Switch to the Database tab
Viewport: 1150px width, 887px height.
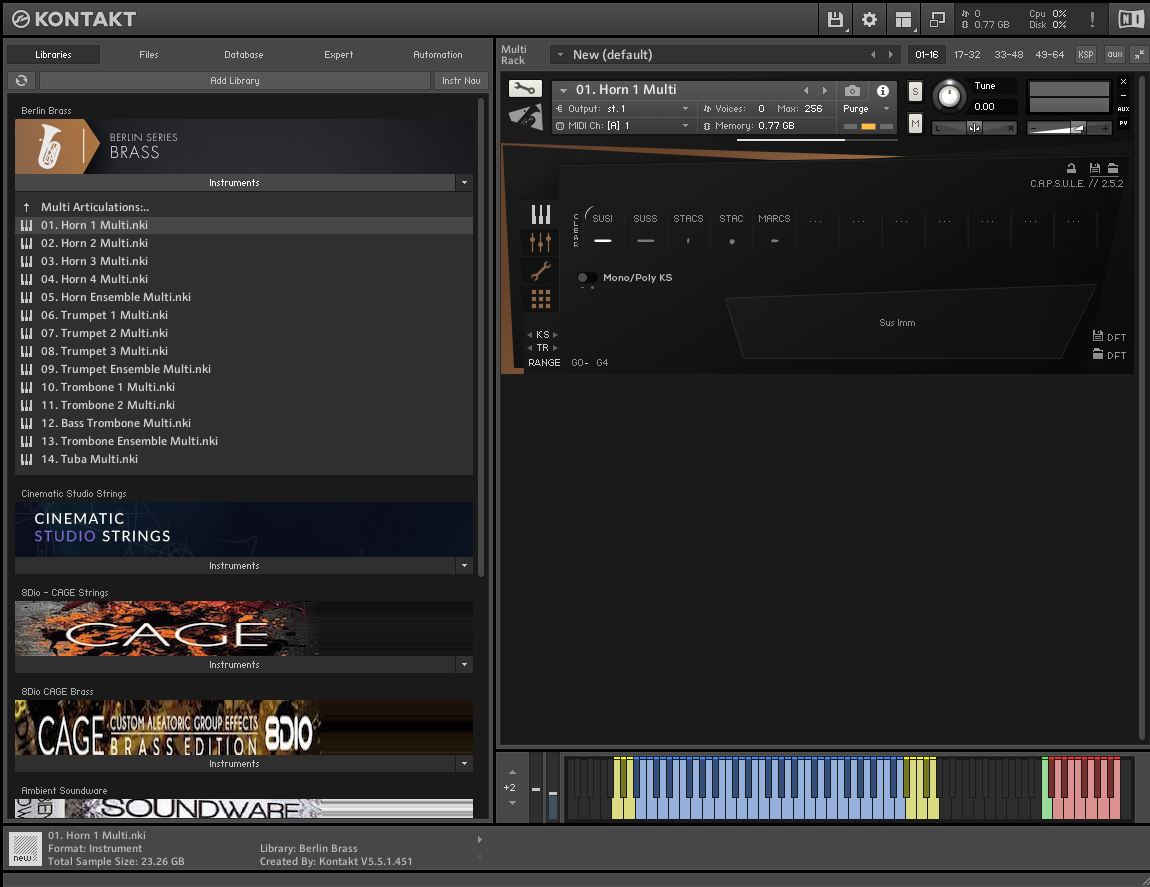[243, 55]
